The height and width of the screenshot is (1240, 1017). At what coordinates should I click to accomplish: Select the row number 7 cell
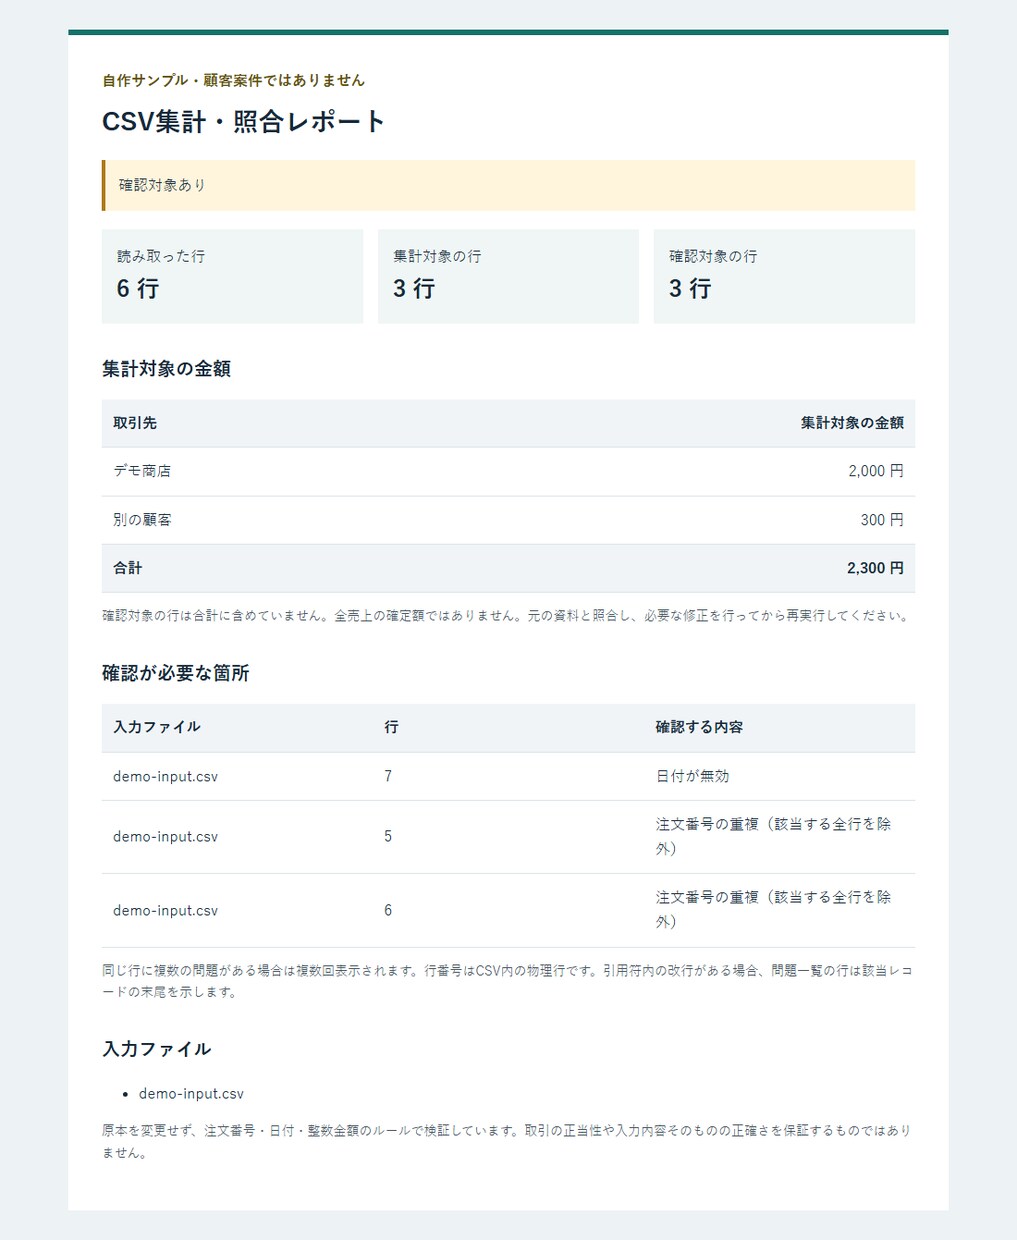click(x=388, y=776)
